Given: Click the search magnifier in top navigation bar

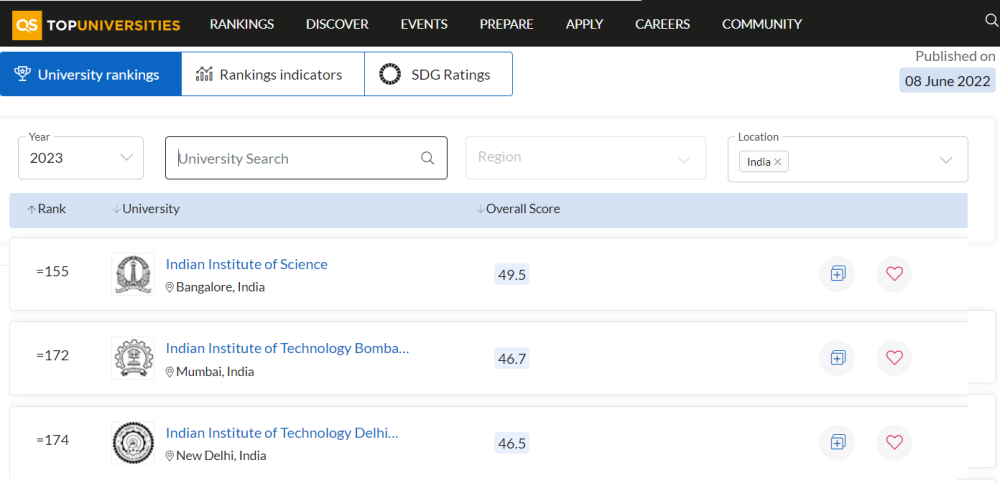Looking at the screenshot, I should [x=992, y=21].
